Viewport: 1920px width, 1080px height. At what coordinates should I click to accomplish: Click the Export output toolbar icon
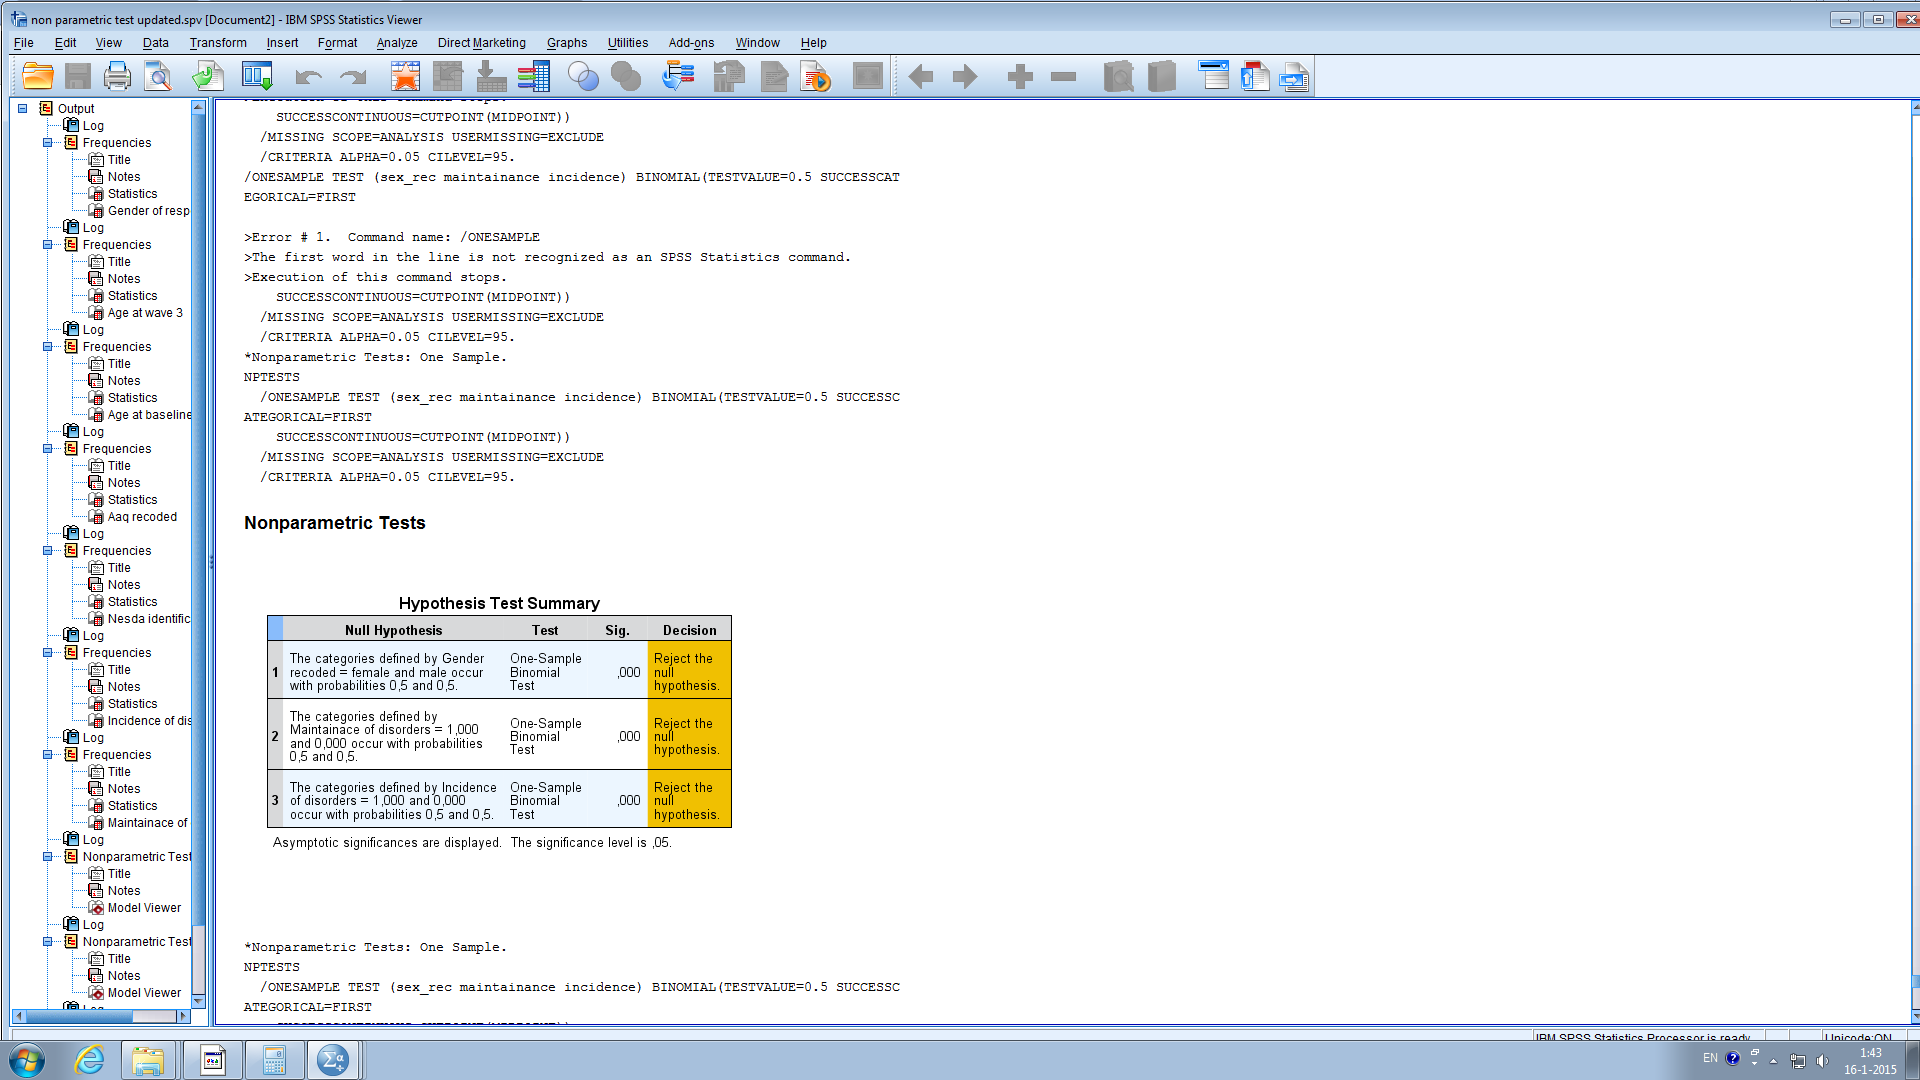coord(208,76)
